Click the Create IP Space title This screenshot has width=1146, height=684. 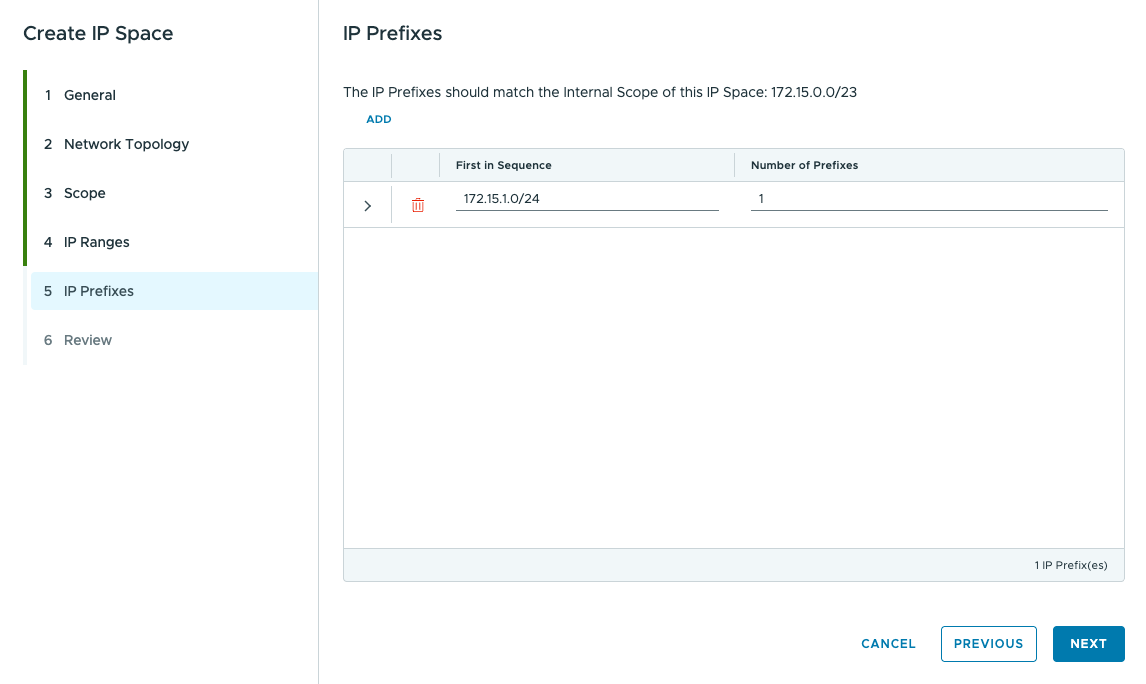(98, 34)
